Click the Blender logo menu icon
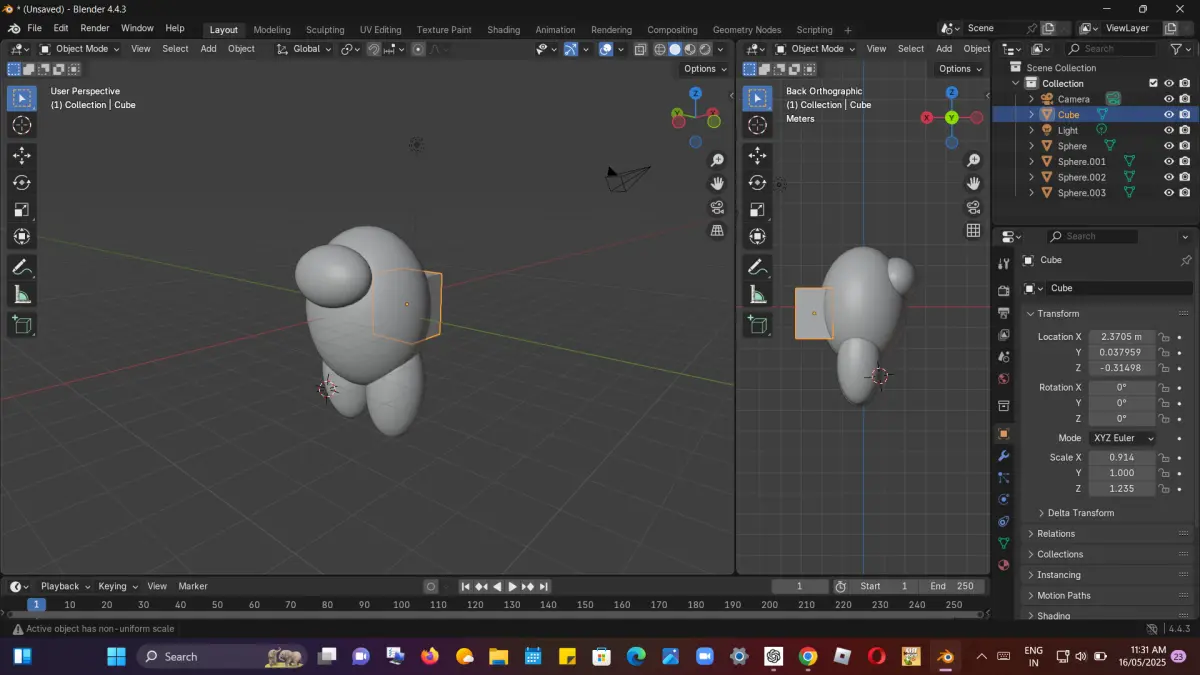The width and height of the screenshot is (1200, 675). pos(14,28)
